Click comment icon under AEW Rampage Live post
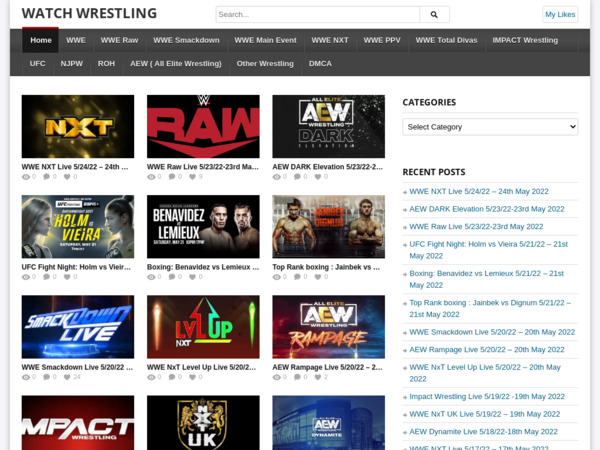Screen dimensions: 600x450 297,377
